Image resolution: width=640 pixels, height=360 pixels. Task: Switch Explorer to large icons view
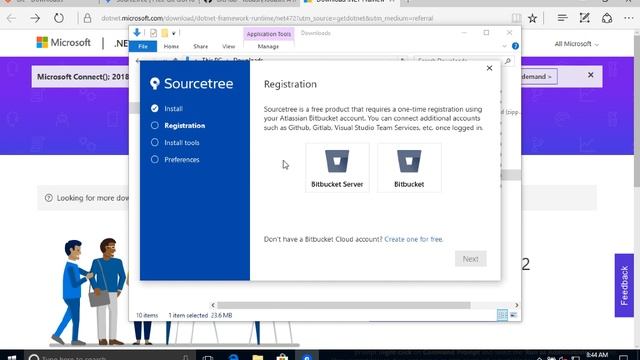coord(513,315)
